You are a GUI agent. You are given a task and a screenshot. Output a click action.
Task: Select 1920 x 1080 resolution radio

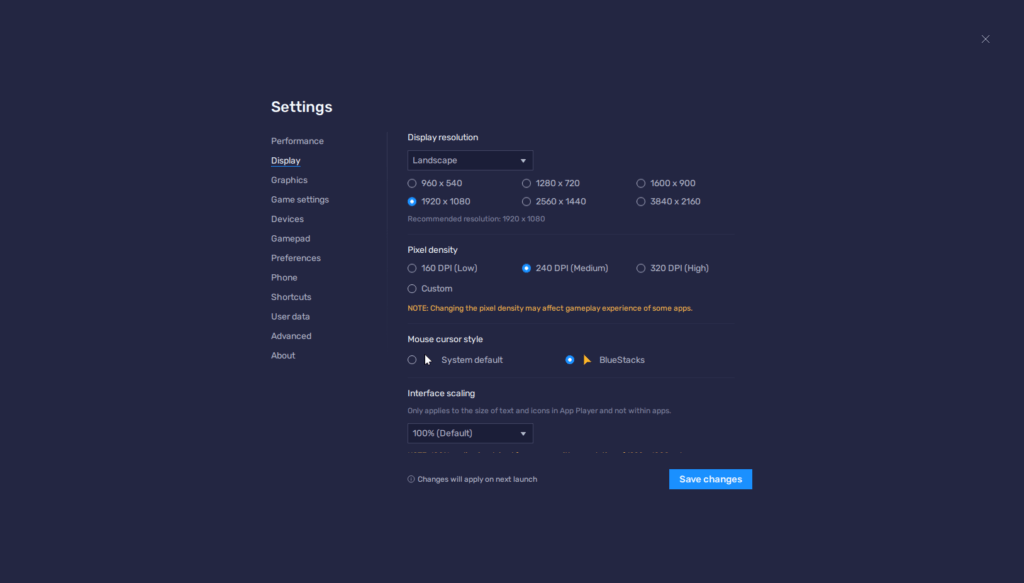(x=411, y=202)
